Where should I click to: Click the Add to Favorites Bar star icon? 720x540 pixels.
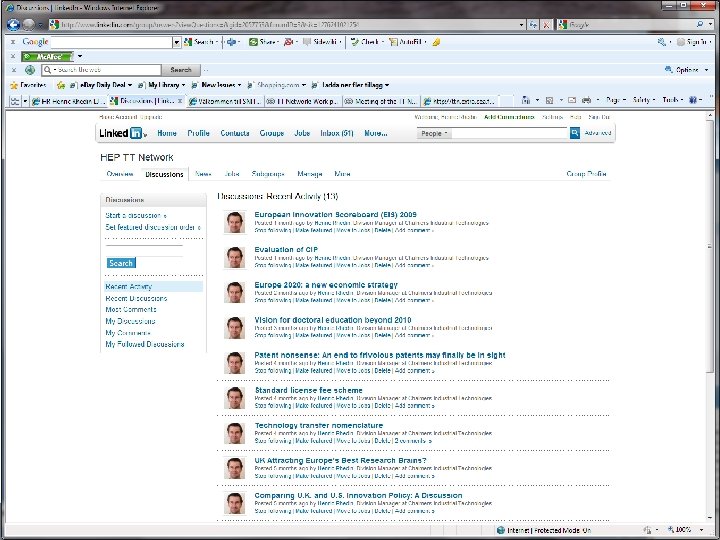click(x=61, y=85)
